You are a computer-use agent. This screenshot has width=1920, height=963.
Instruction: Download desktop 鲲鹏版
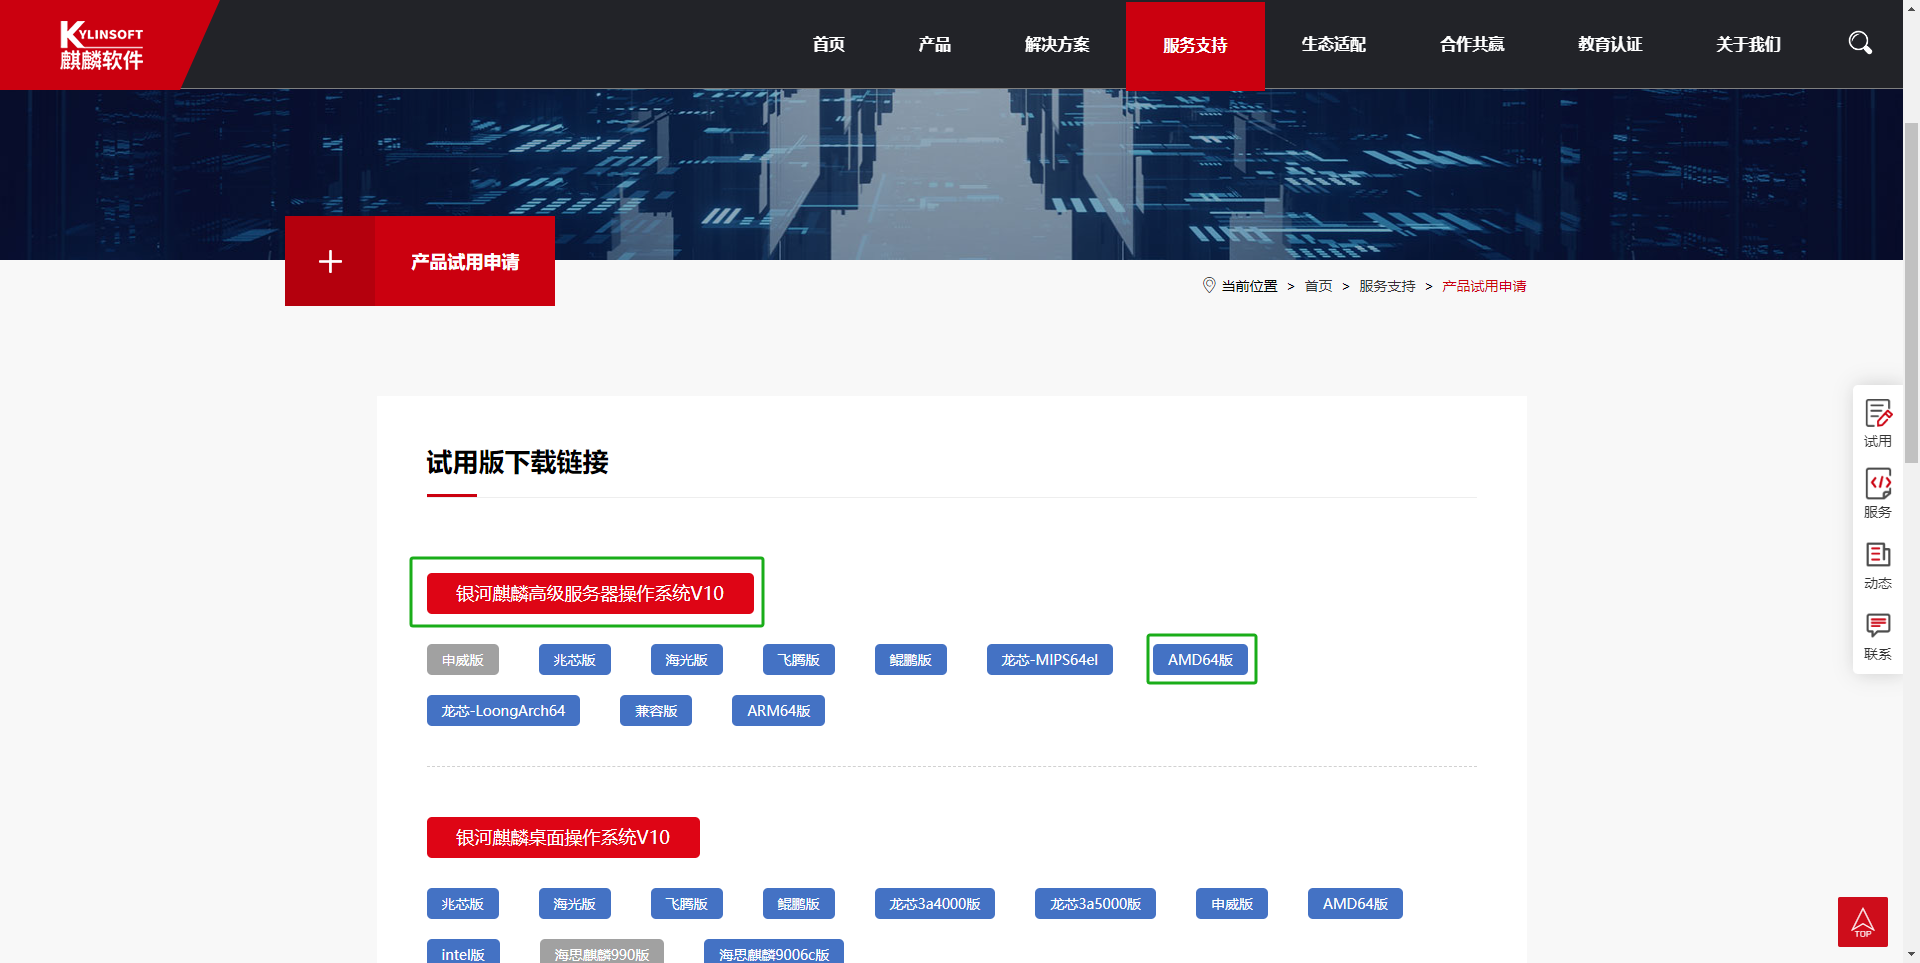tap(799, 904)
